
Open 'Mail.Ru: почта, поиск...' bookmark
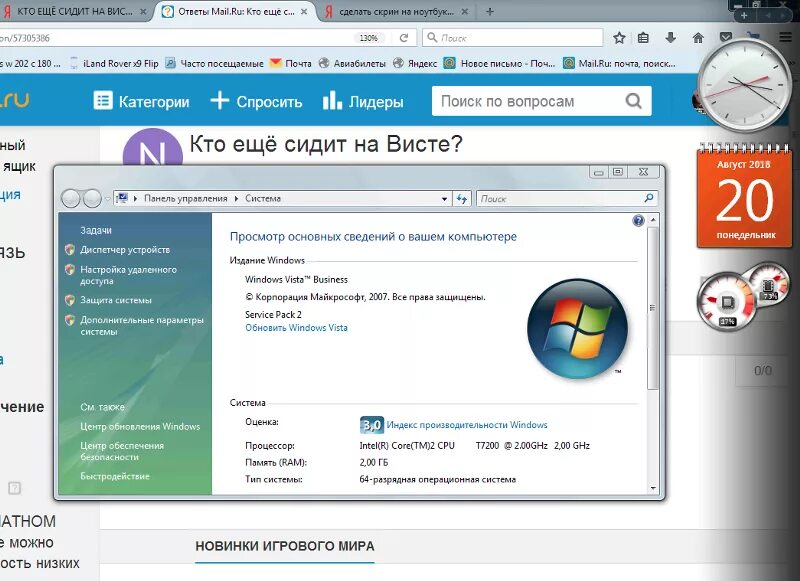click(619, 64)
